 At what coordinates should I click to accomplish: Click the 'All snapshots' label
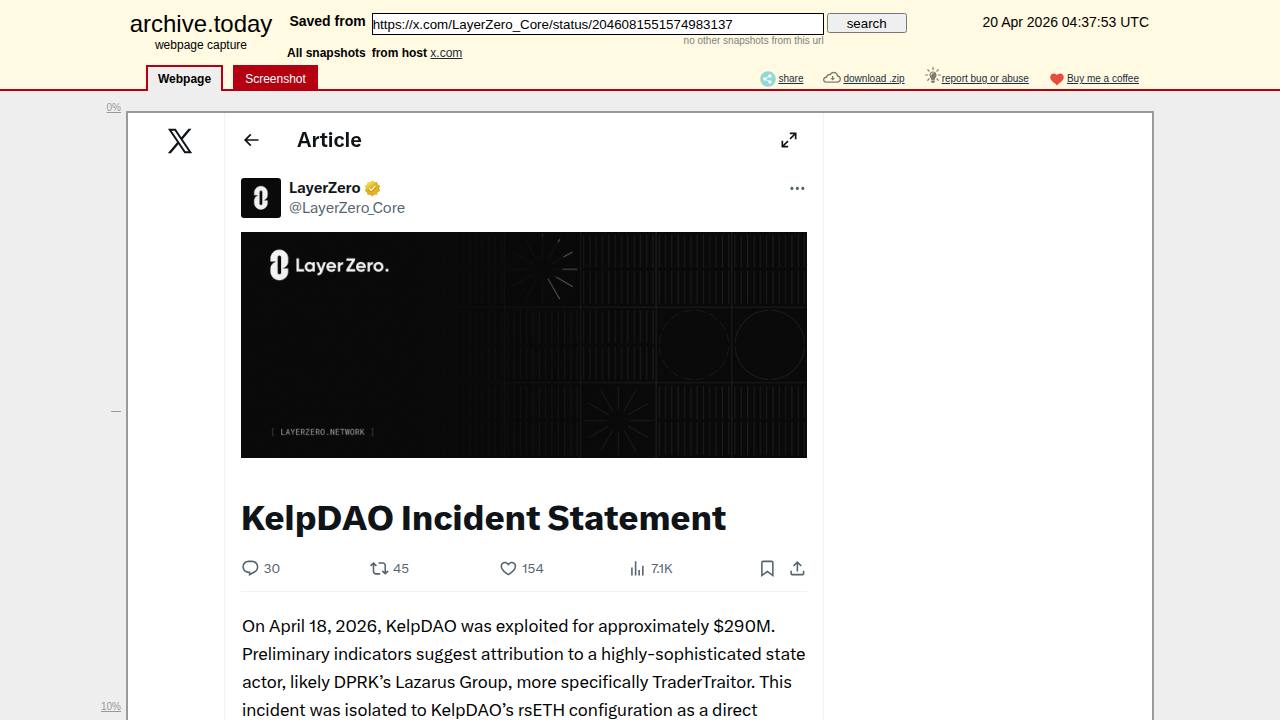[326, 53]
